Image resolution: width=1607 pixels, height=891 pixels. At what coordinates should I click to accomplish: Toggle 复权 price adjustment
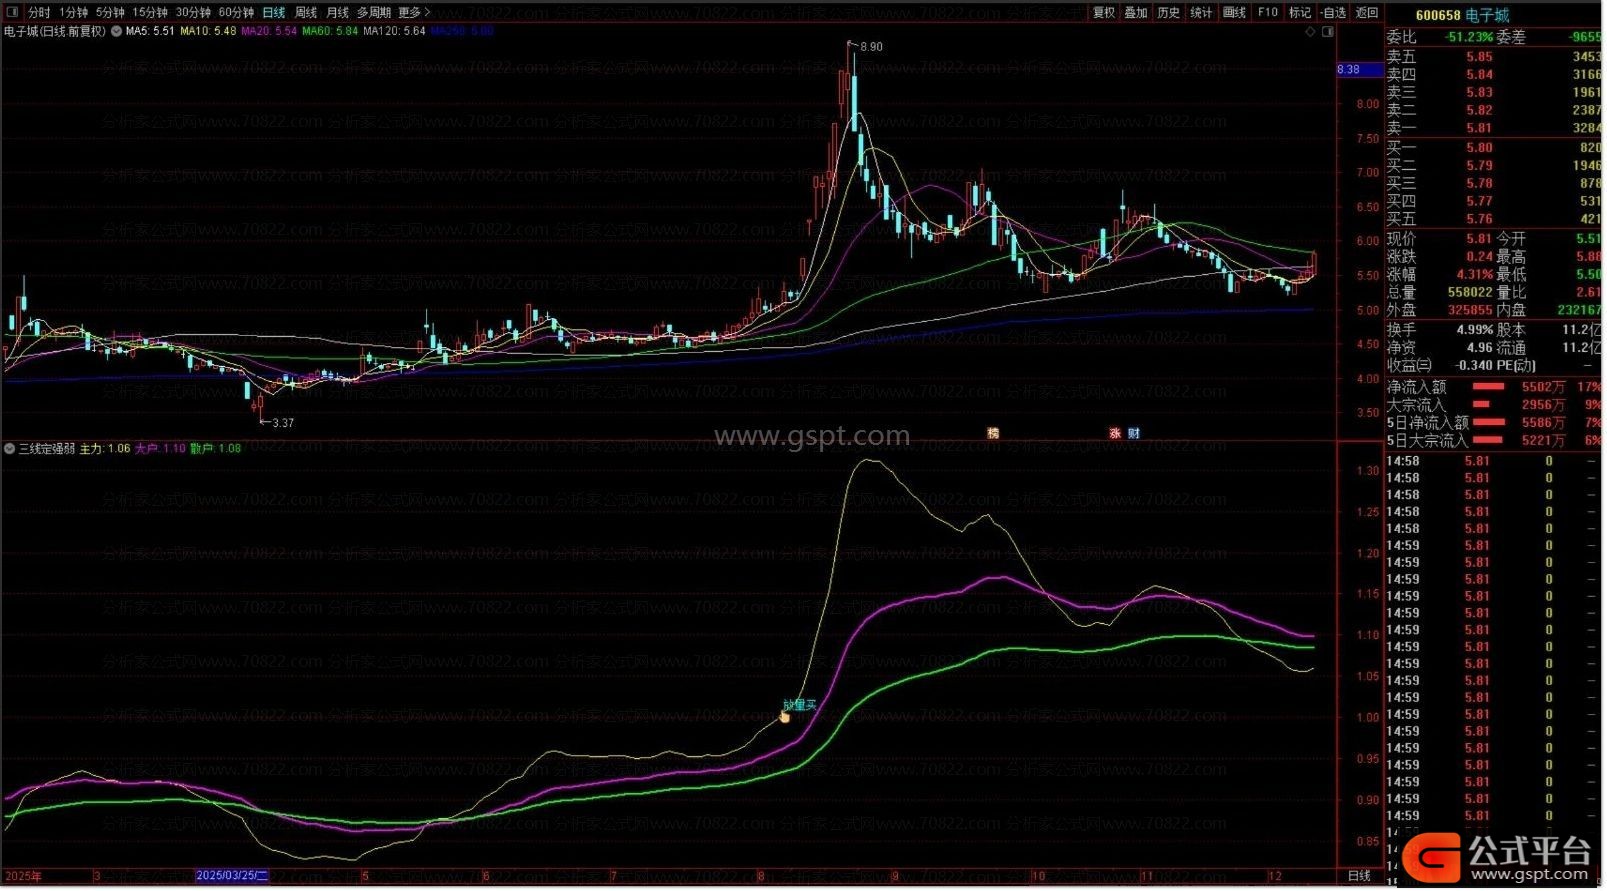point(1104,12)
